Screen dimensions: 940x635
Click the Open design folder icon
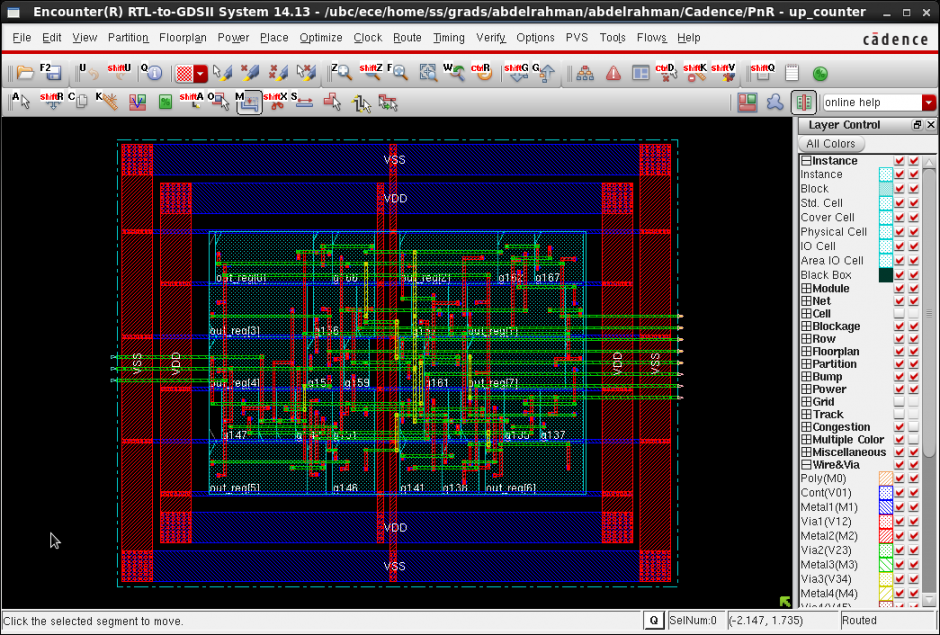25,73
